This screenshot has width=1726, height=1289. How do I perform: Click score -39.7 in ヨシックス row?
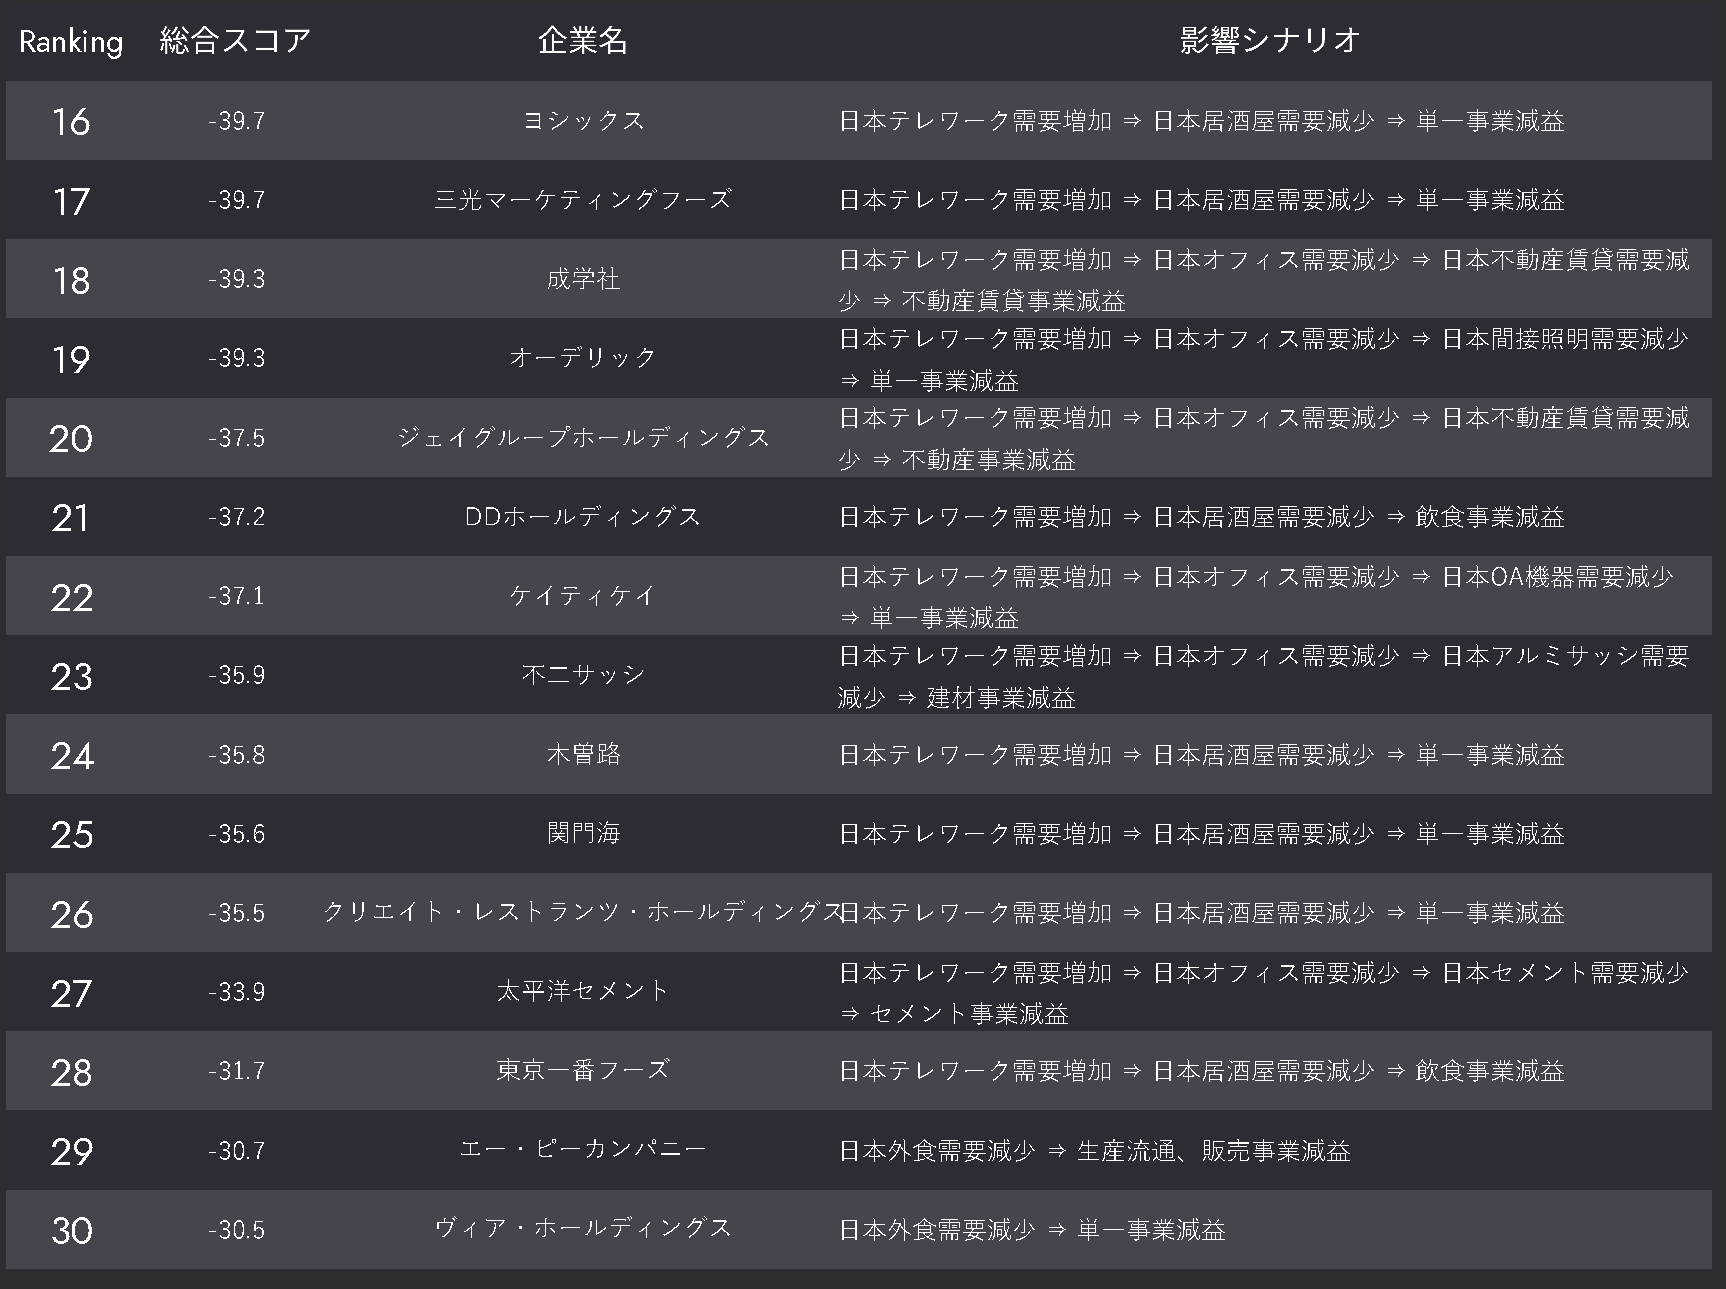237,121
